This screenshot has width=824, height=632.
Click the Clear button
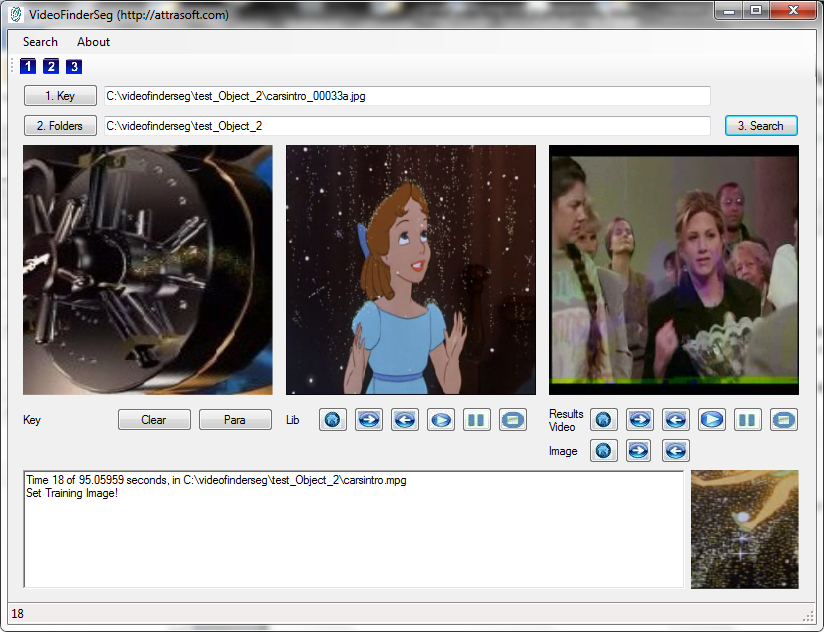coord(154,420)
